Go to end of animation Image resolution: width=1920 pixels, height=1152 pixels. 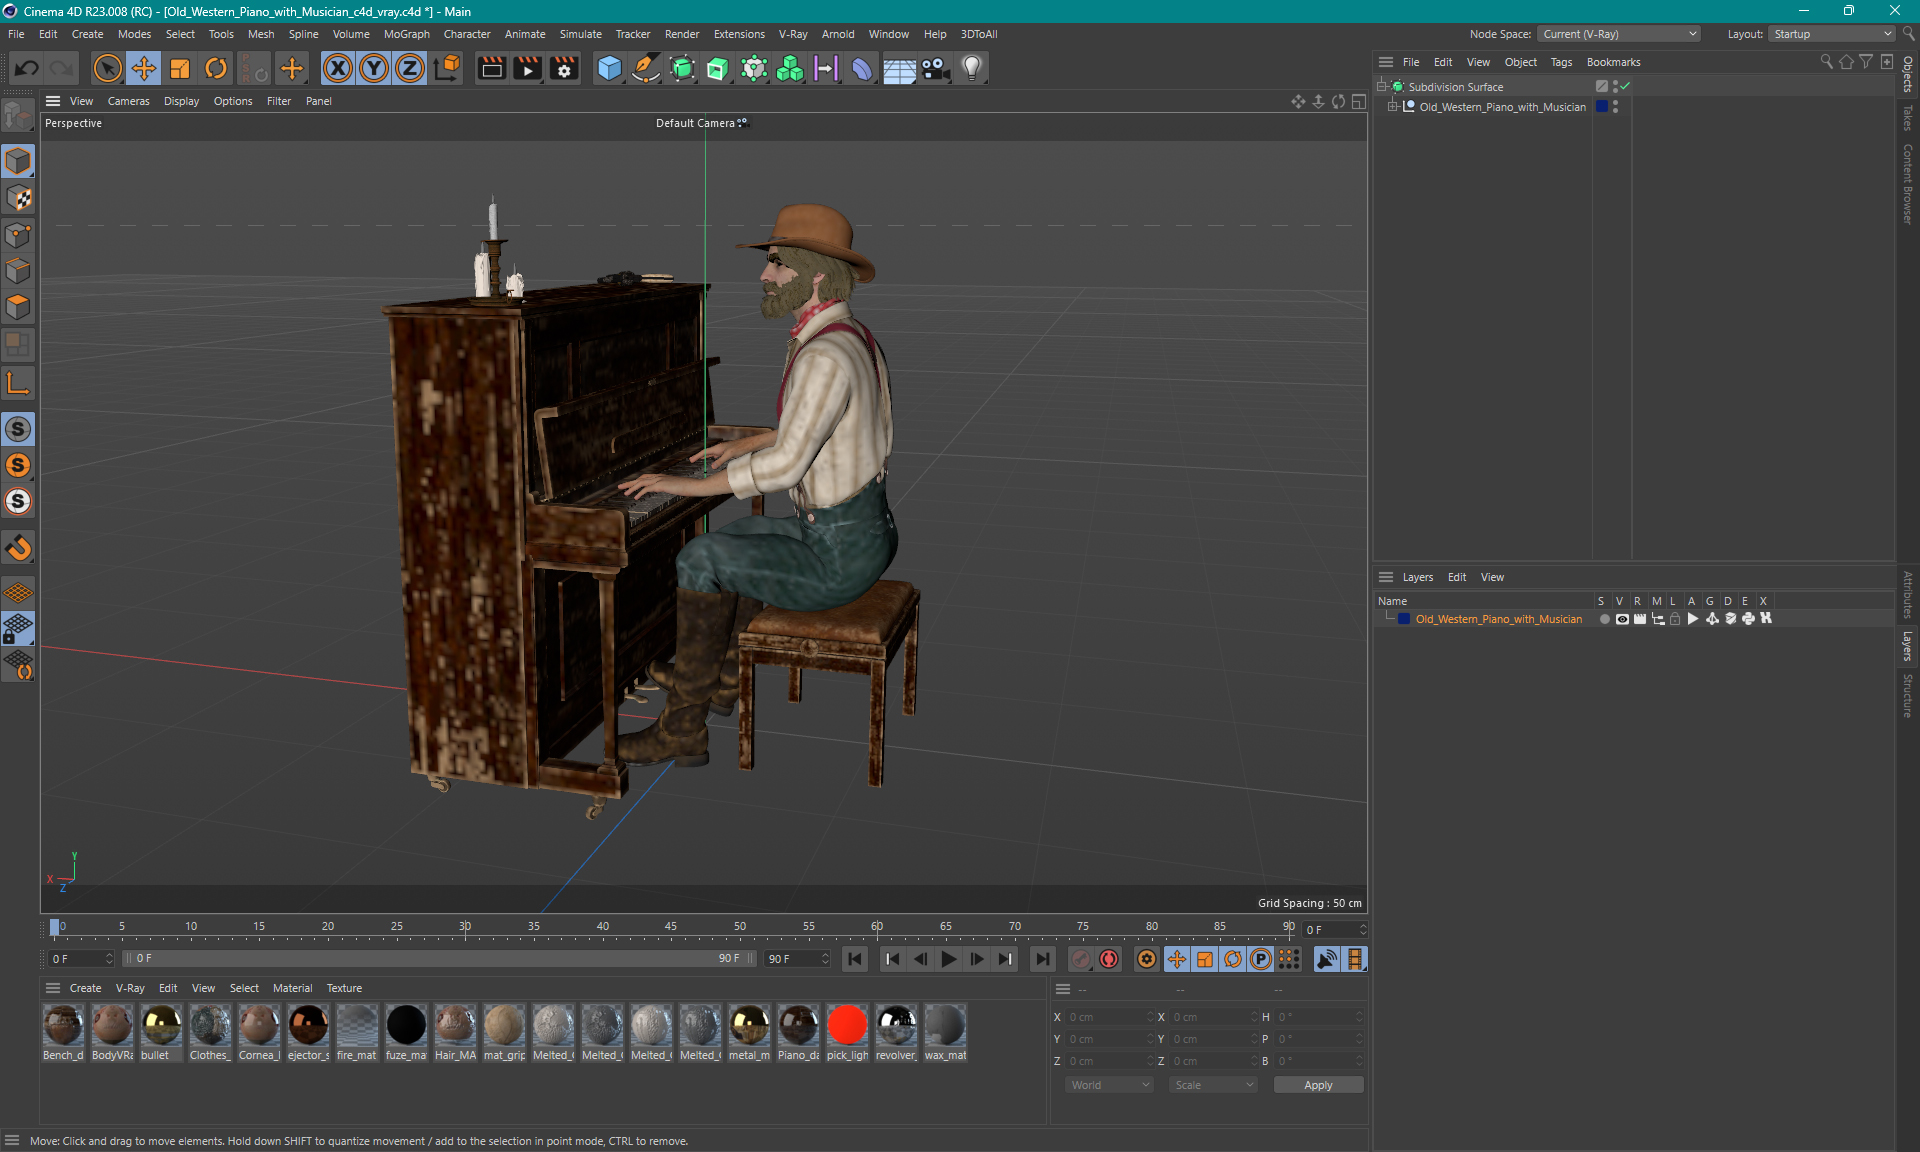coord(1043,959)
